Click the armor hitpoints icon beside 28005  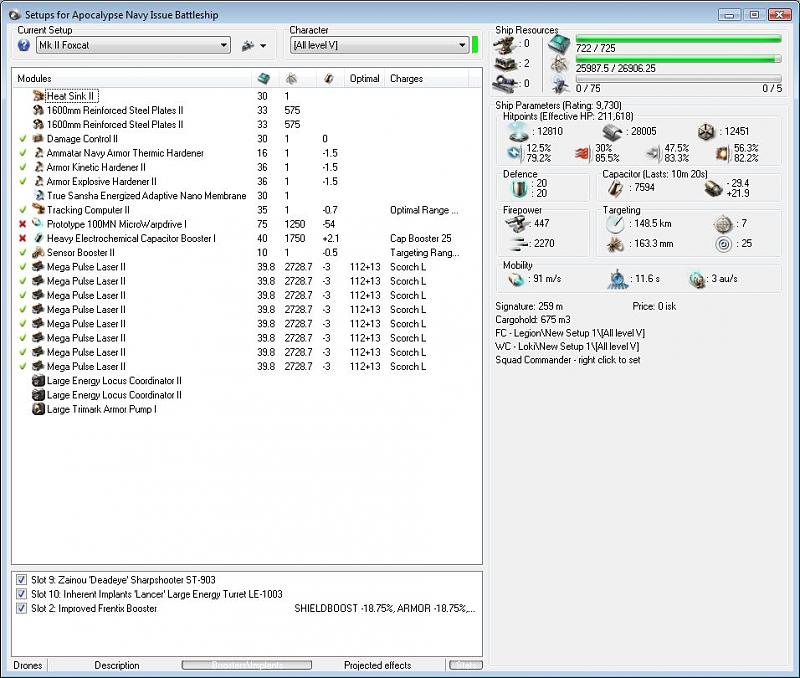point(612,132)
